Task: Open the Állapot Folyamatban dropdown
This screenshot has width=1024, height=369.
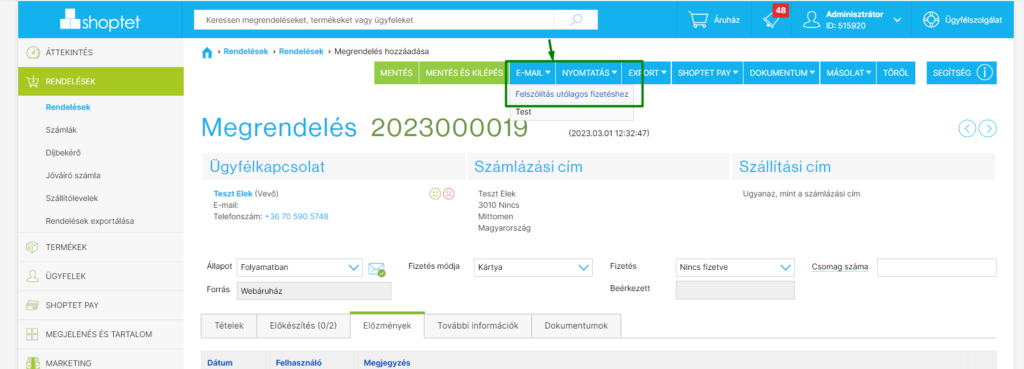Action: point(299,267)
